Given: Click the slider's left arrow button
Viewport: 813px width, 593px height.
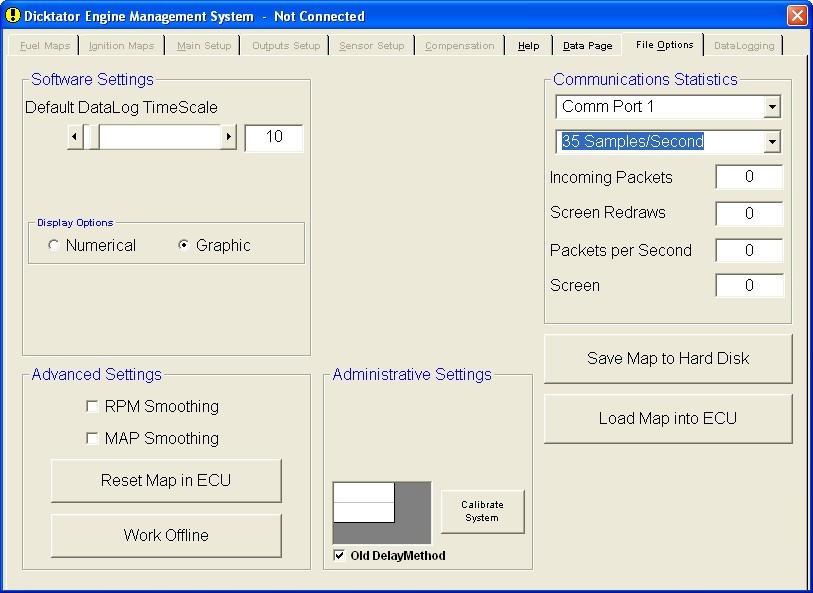Looking at the screenshot, I should (x=75, y=137).
